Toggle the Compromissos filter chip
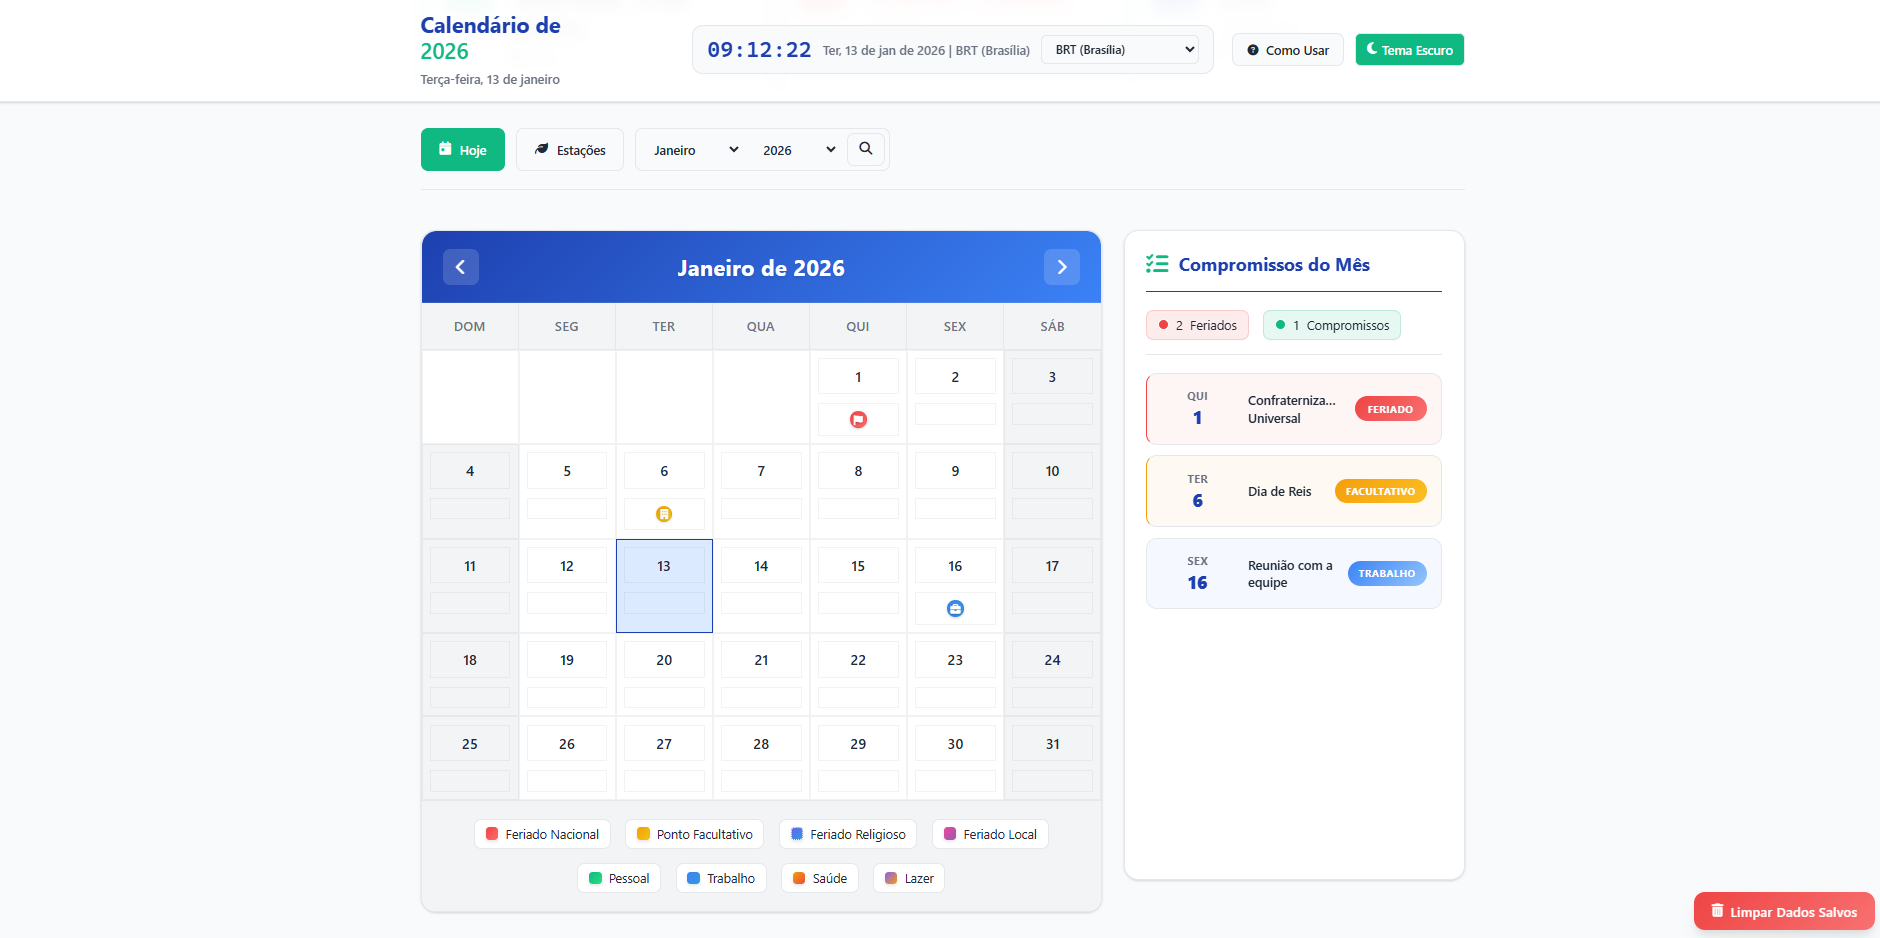 (1331, 325)
